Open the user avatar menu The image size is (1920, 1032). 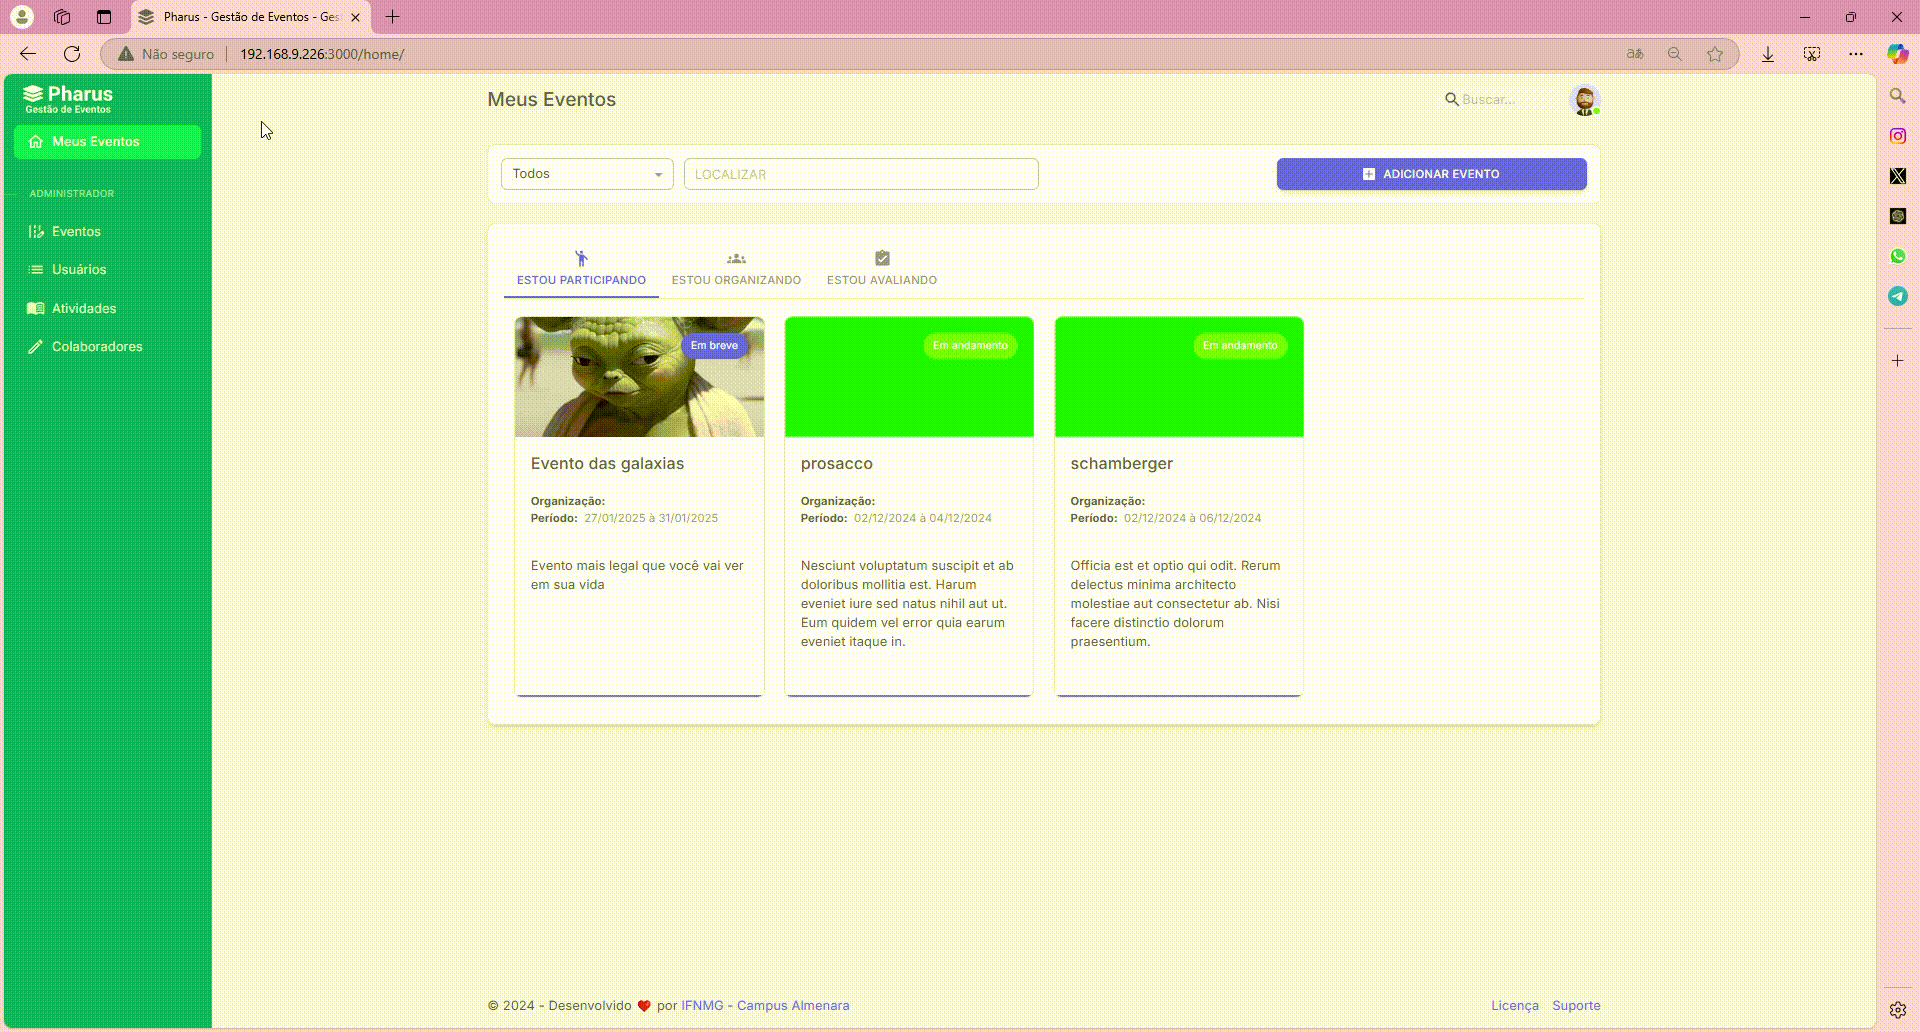(1584, 100)
